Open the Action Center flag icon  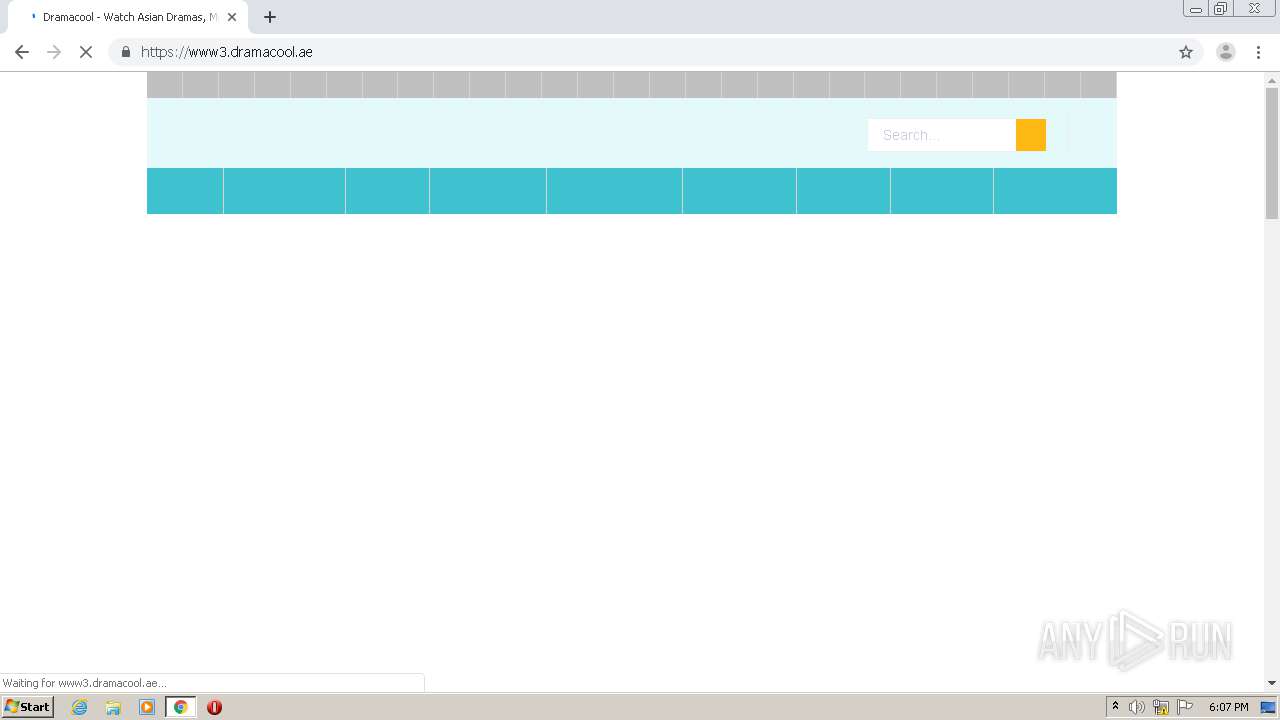pos(1185,707)
